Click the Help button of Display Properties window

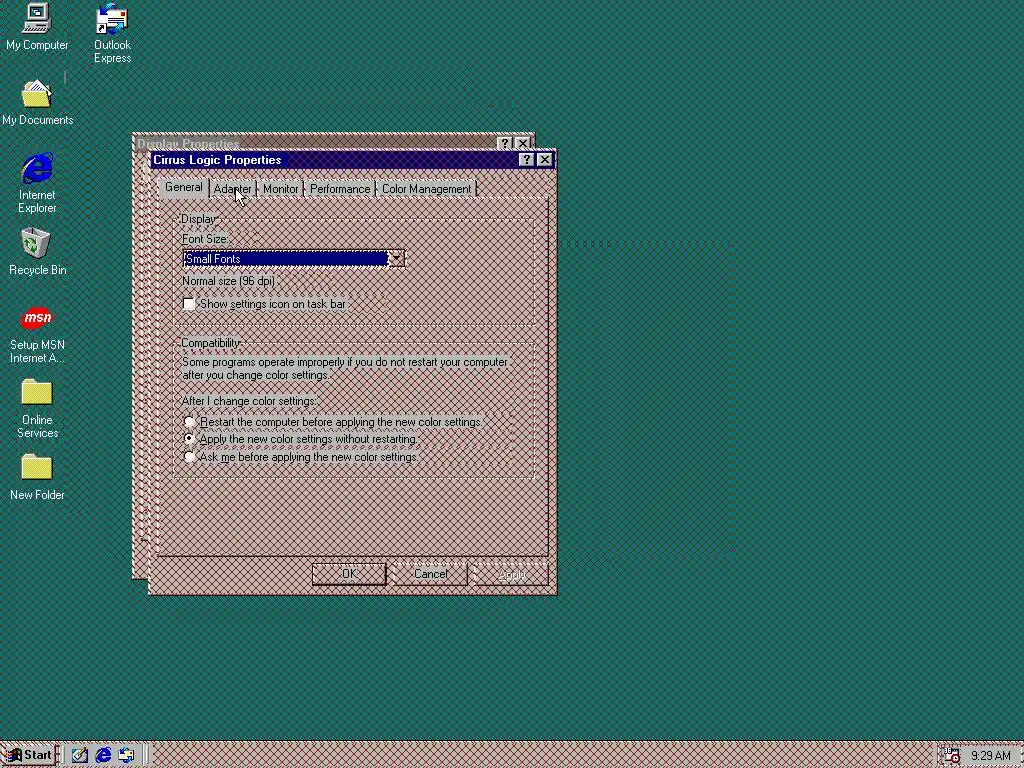point(504,143)
